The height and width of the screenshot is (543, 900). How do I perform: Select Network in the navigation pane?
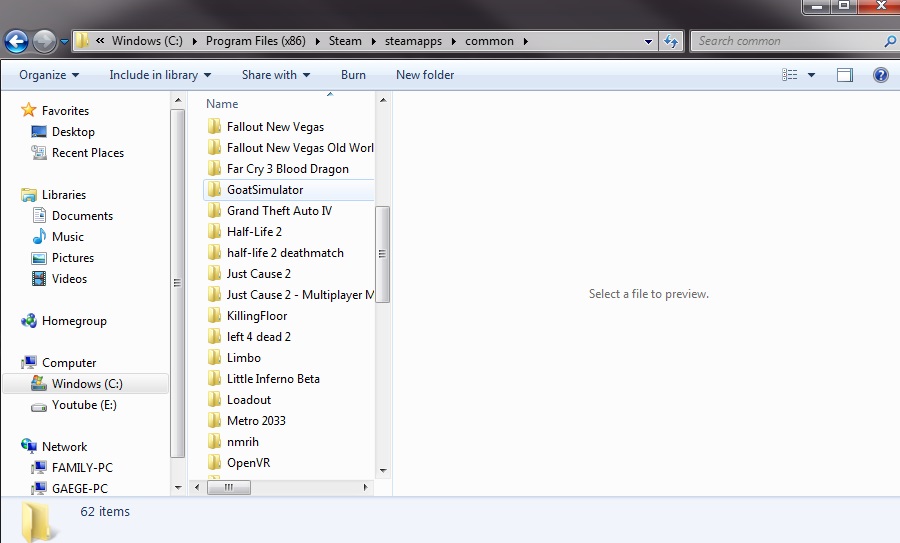click(x=64, y=447)
